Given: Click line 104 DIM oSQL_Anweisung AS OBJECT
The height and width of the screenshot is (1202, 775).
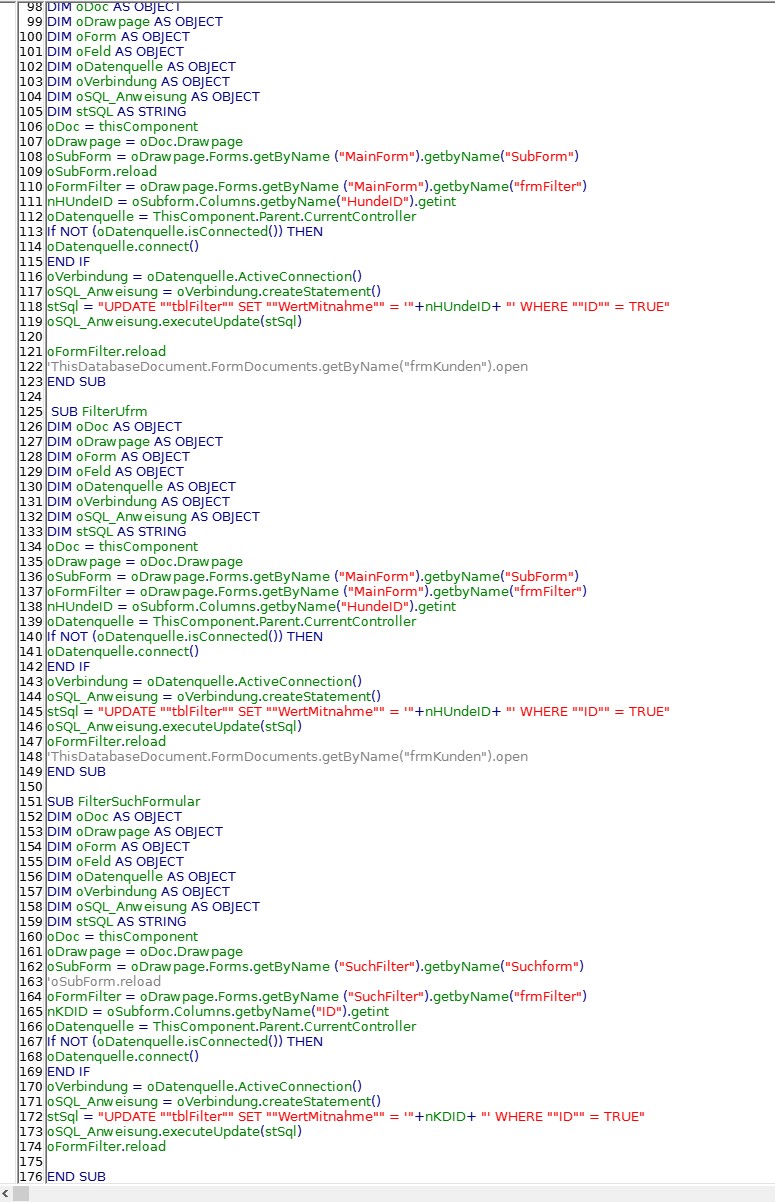Looking at the screenshot, I should (153, 97).
